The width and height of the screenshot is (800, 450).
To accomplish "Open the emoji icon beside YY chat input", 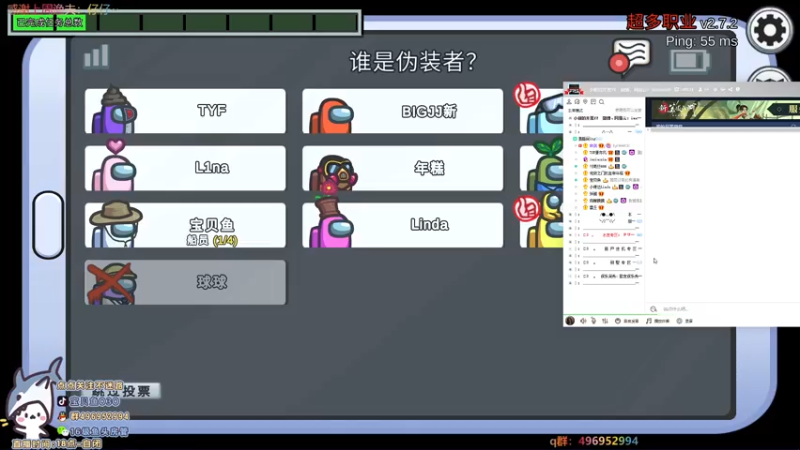I will point(654,309).
